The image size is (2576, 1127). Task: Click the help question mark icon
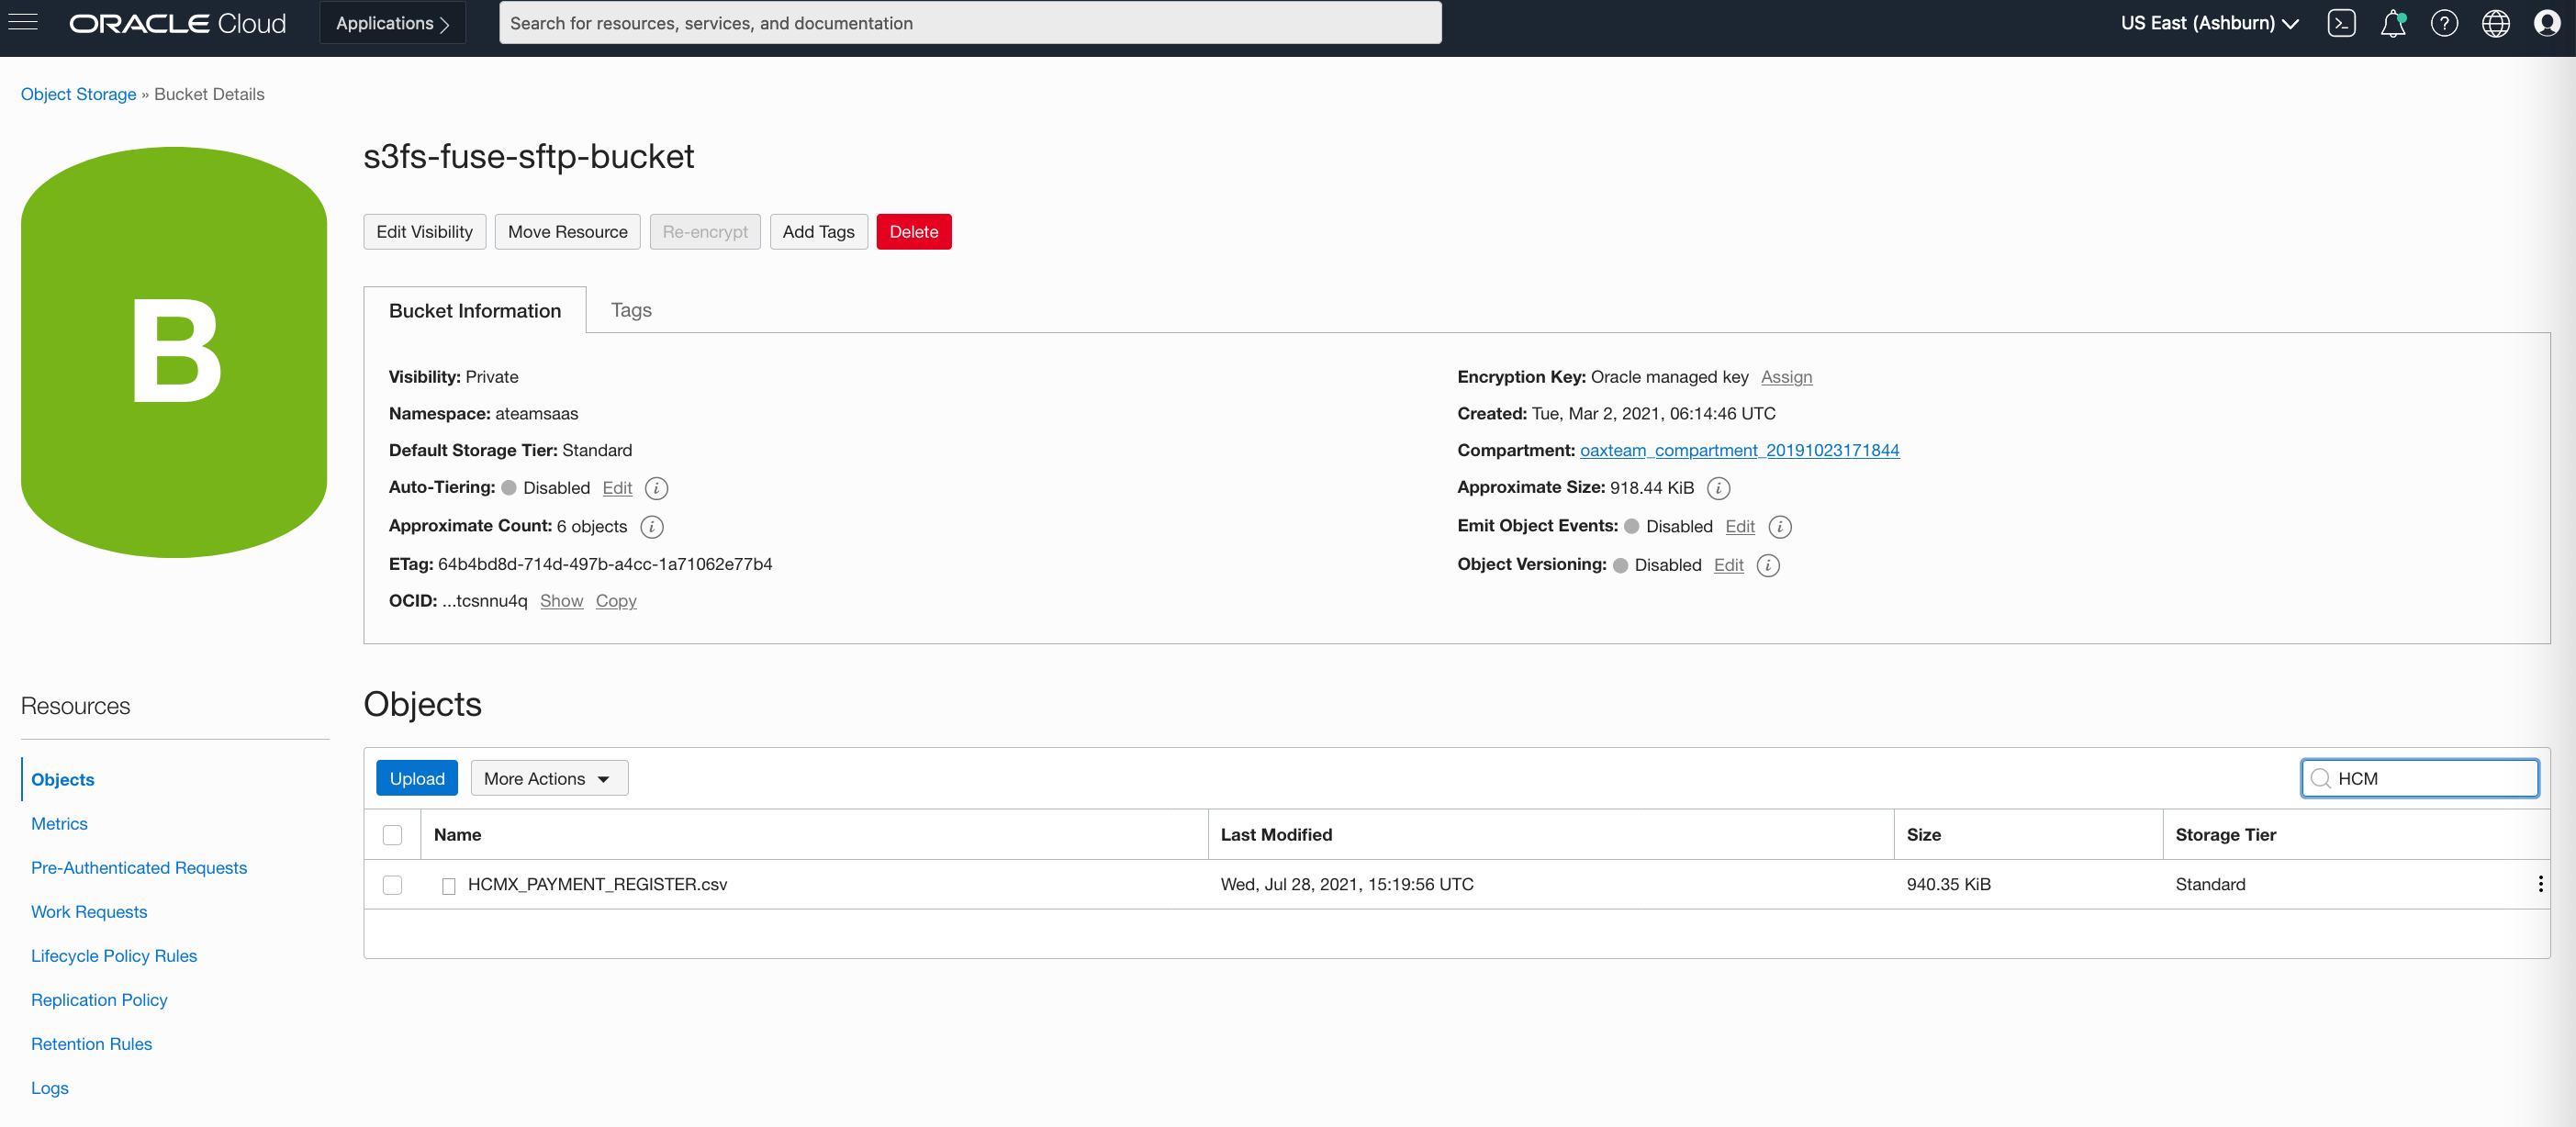pos(2444,23)
